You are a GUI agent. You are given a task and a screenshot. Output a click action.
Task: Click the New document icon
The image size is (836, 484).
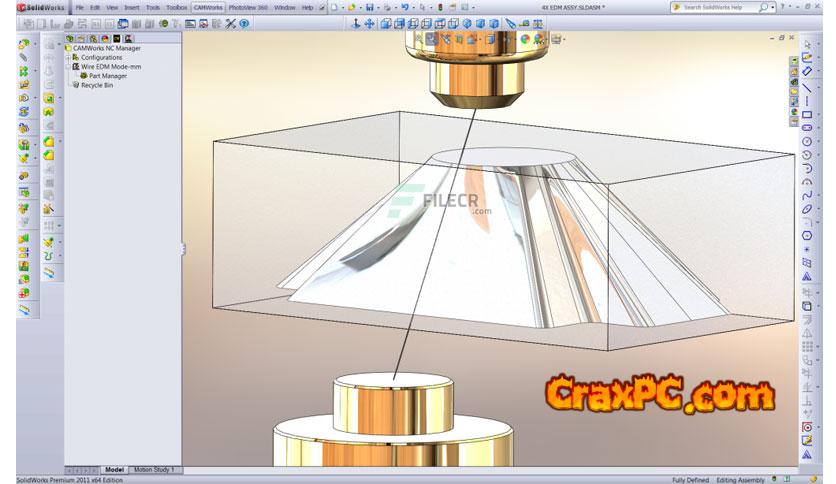[x=334, y=7]
